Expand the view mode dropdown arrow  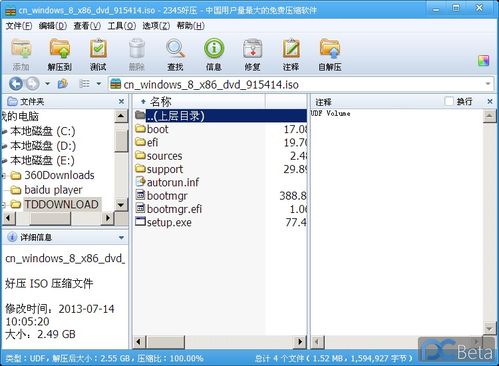coord(99,84)
